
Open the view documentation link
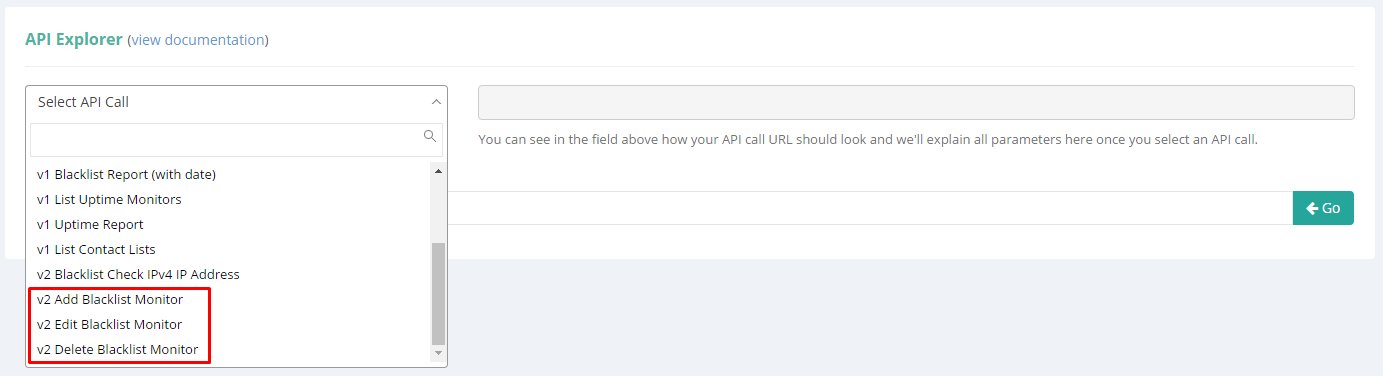[198, 40]
